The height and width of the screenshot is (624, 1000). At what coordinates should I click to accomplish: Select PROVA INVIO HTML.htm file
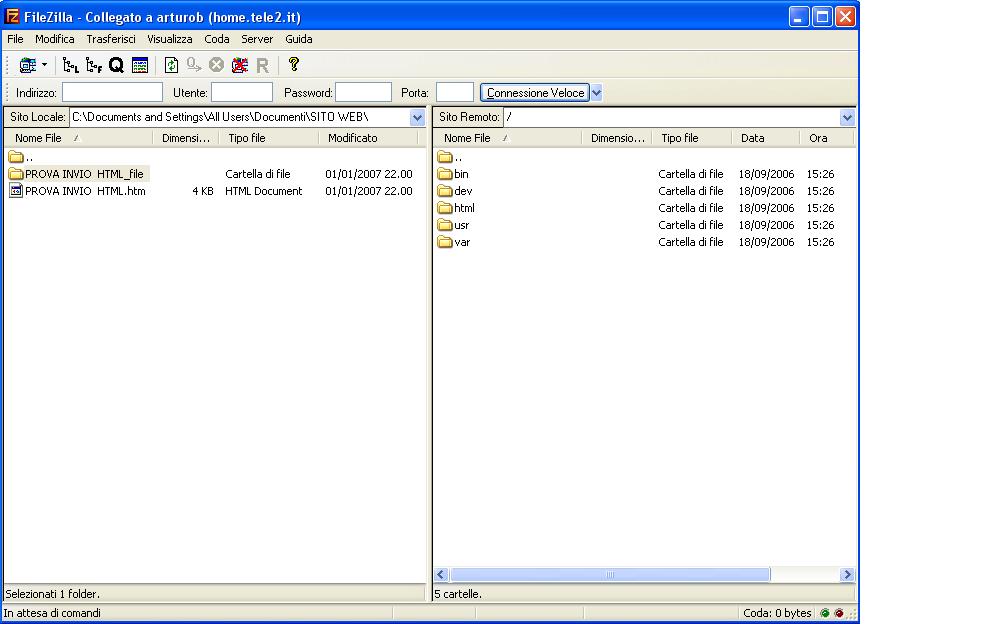78,191
